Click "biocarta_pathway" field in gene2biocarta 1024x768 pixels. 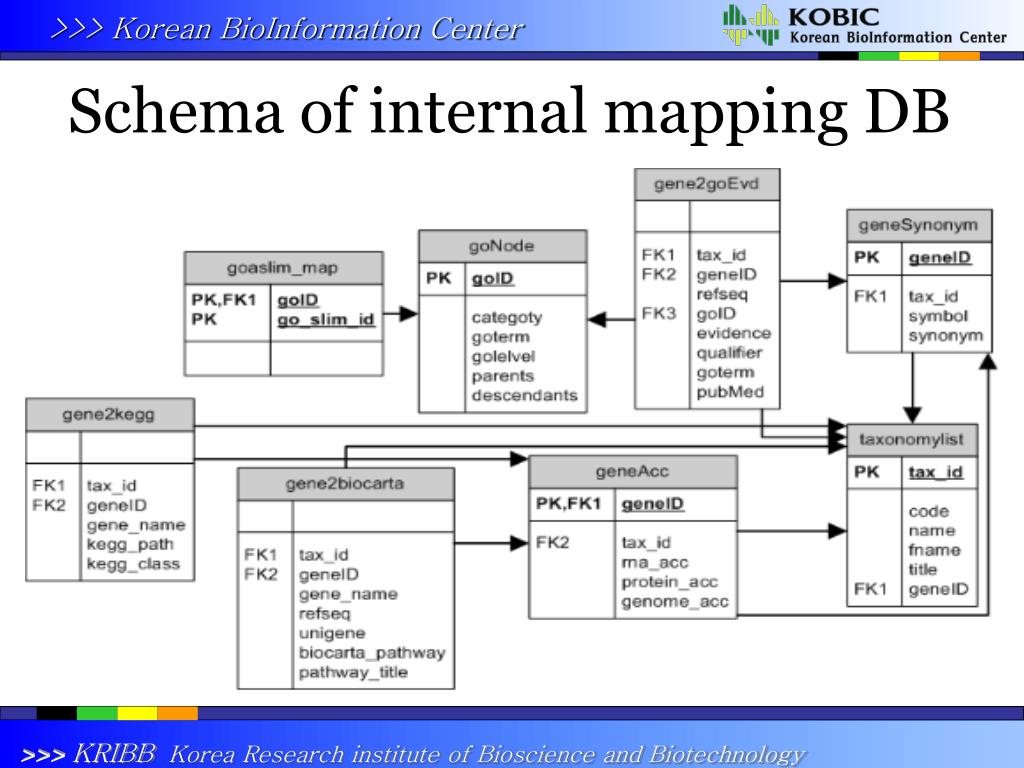point(372,653)
